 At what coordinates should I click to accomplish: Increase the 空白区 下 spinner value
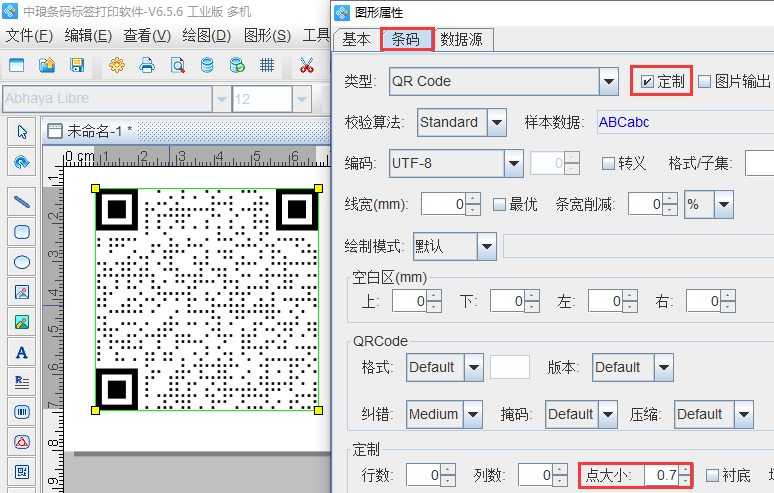pos(532,296)
